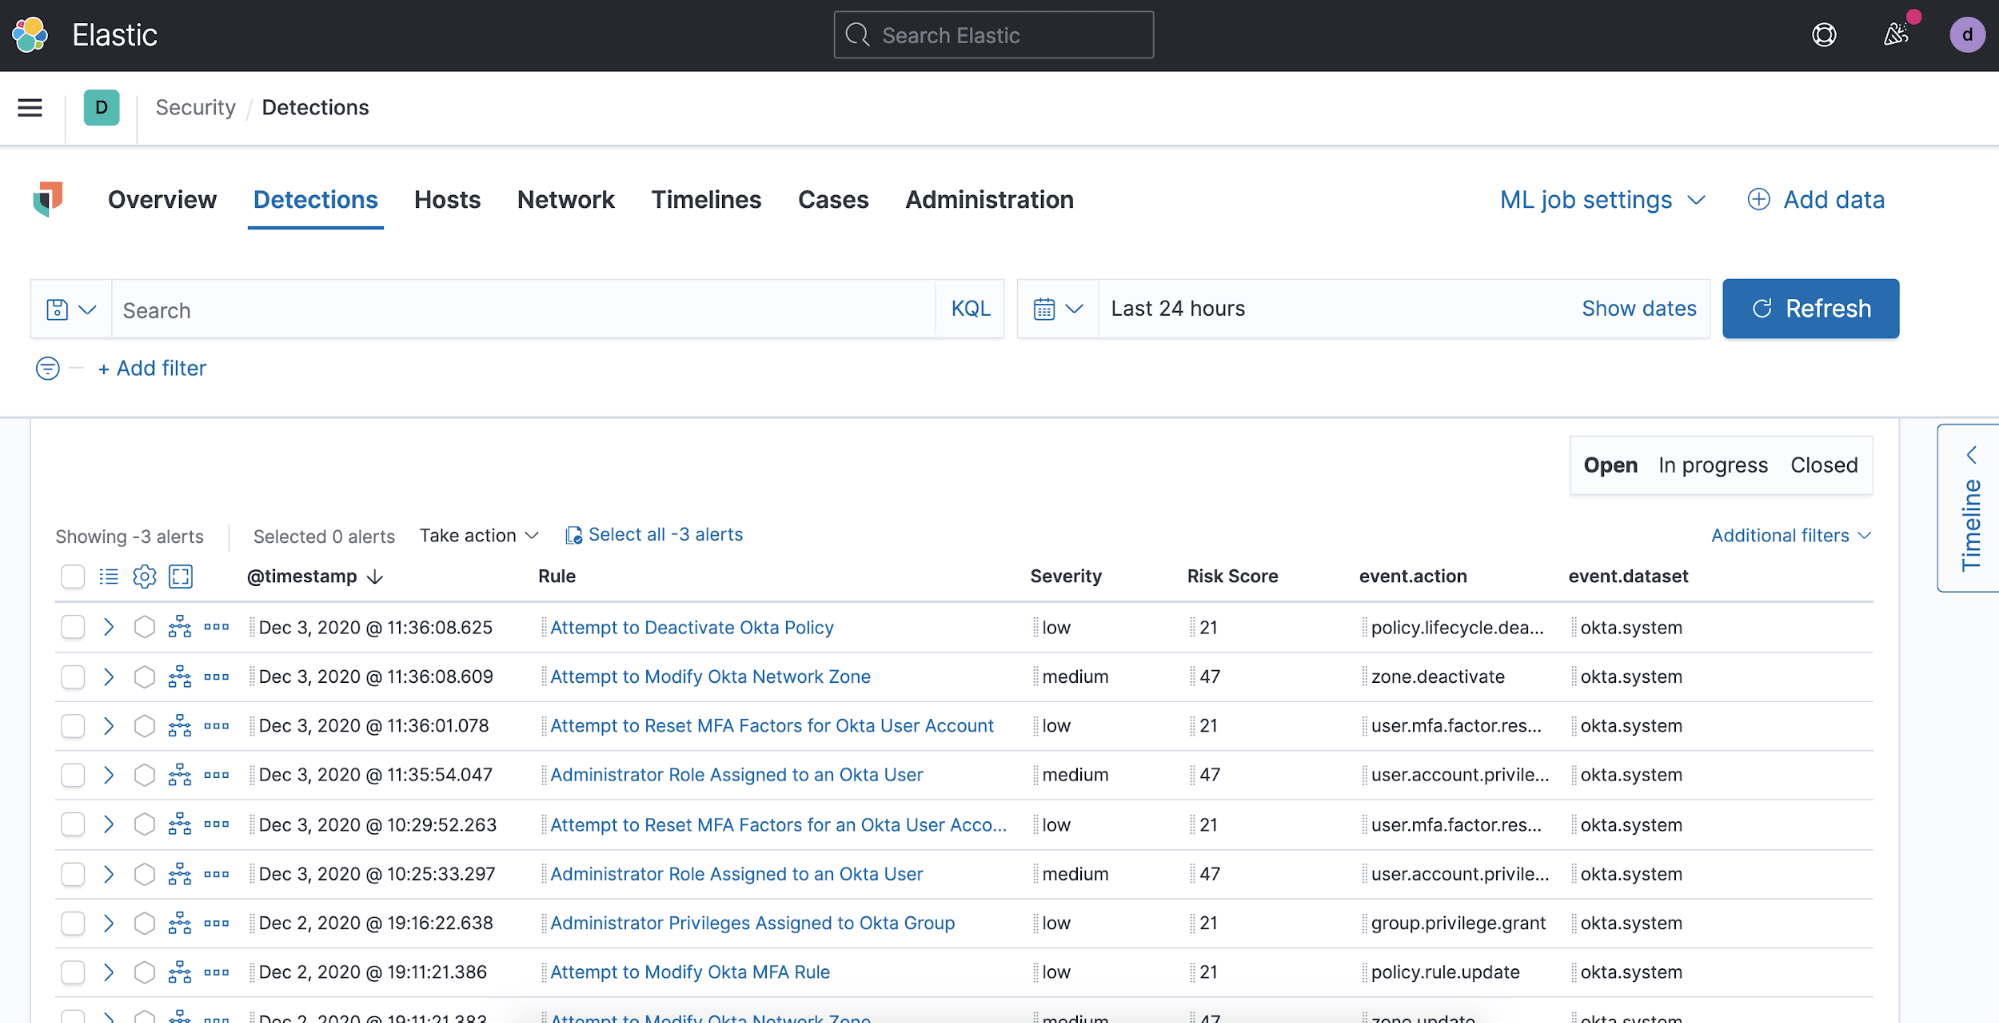Viewport: 1999px width, 1023px height.
Task: Enter full screen mode for the alerts table
Action: click(x=180, y=576)
